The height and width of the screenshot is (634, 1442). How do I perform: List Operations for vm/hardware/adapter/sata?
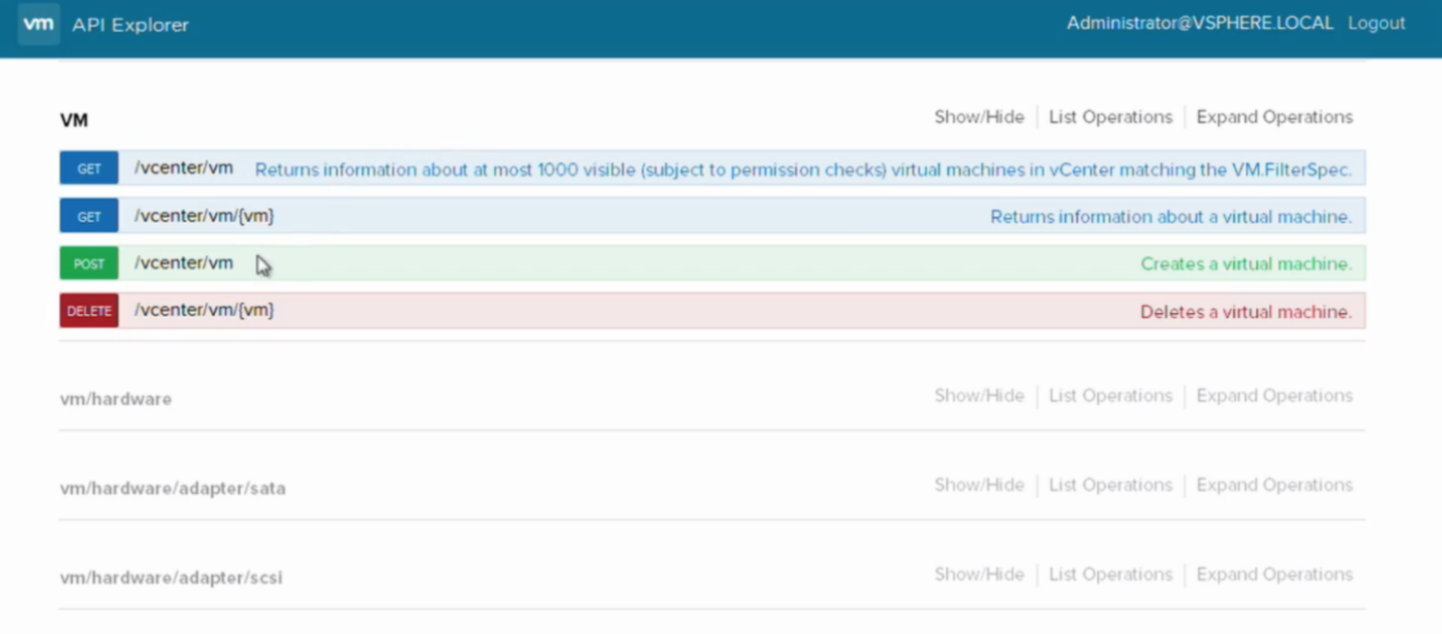pyautogui.click(x=1110, y=485)
